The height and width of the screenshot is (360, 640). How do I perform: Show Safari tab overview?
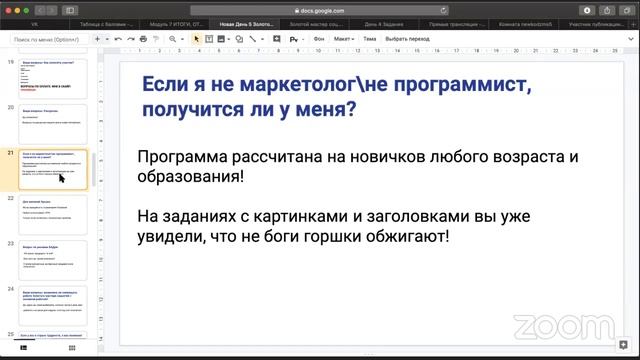[627, 11]
